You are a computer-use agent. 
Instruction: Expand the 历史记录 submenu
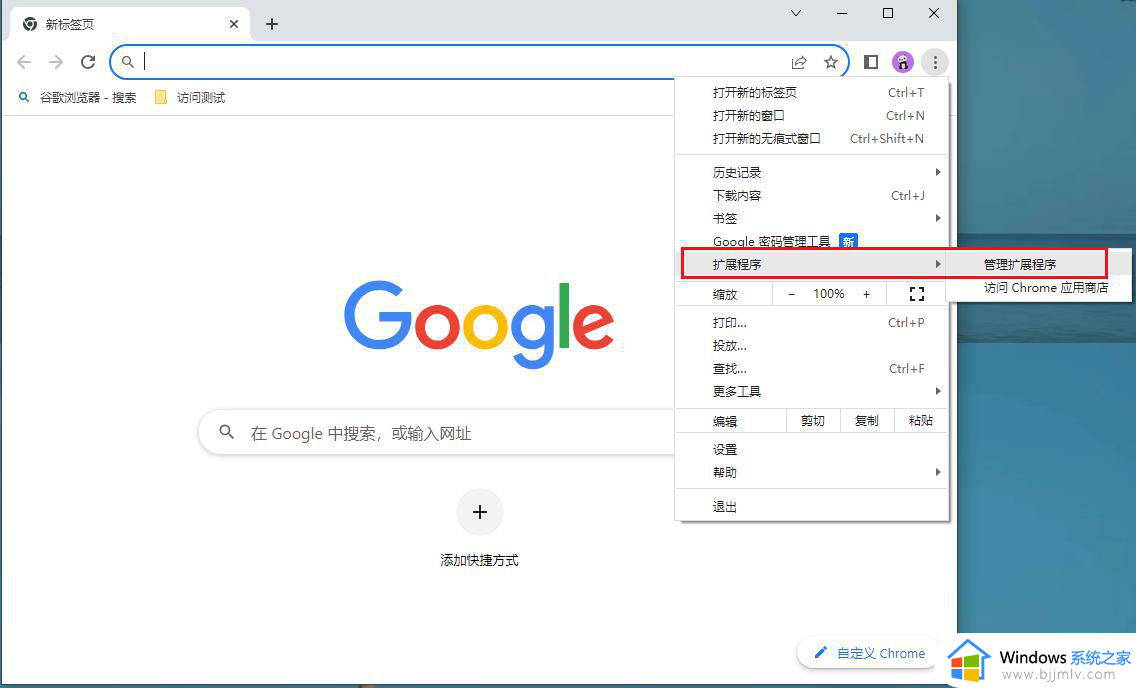click(x=811, y=172)
